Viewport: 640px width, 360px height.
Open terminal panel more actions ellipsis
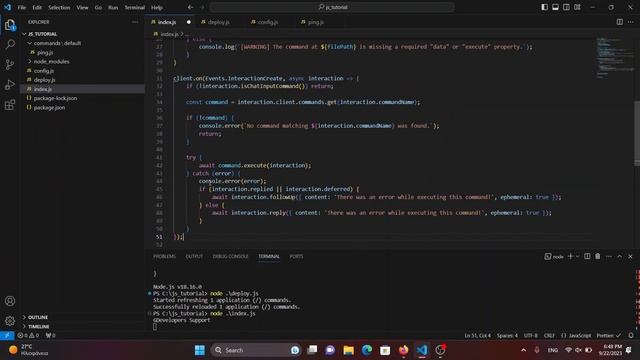[x=609, y=256]
